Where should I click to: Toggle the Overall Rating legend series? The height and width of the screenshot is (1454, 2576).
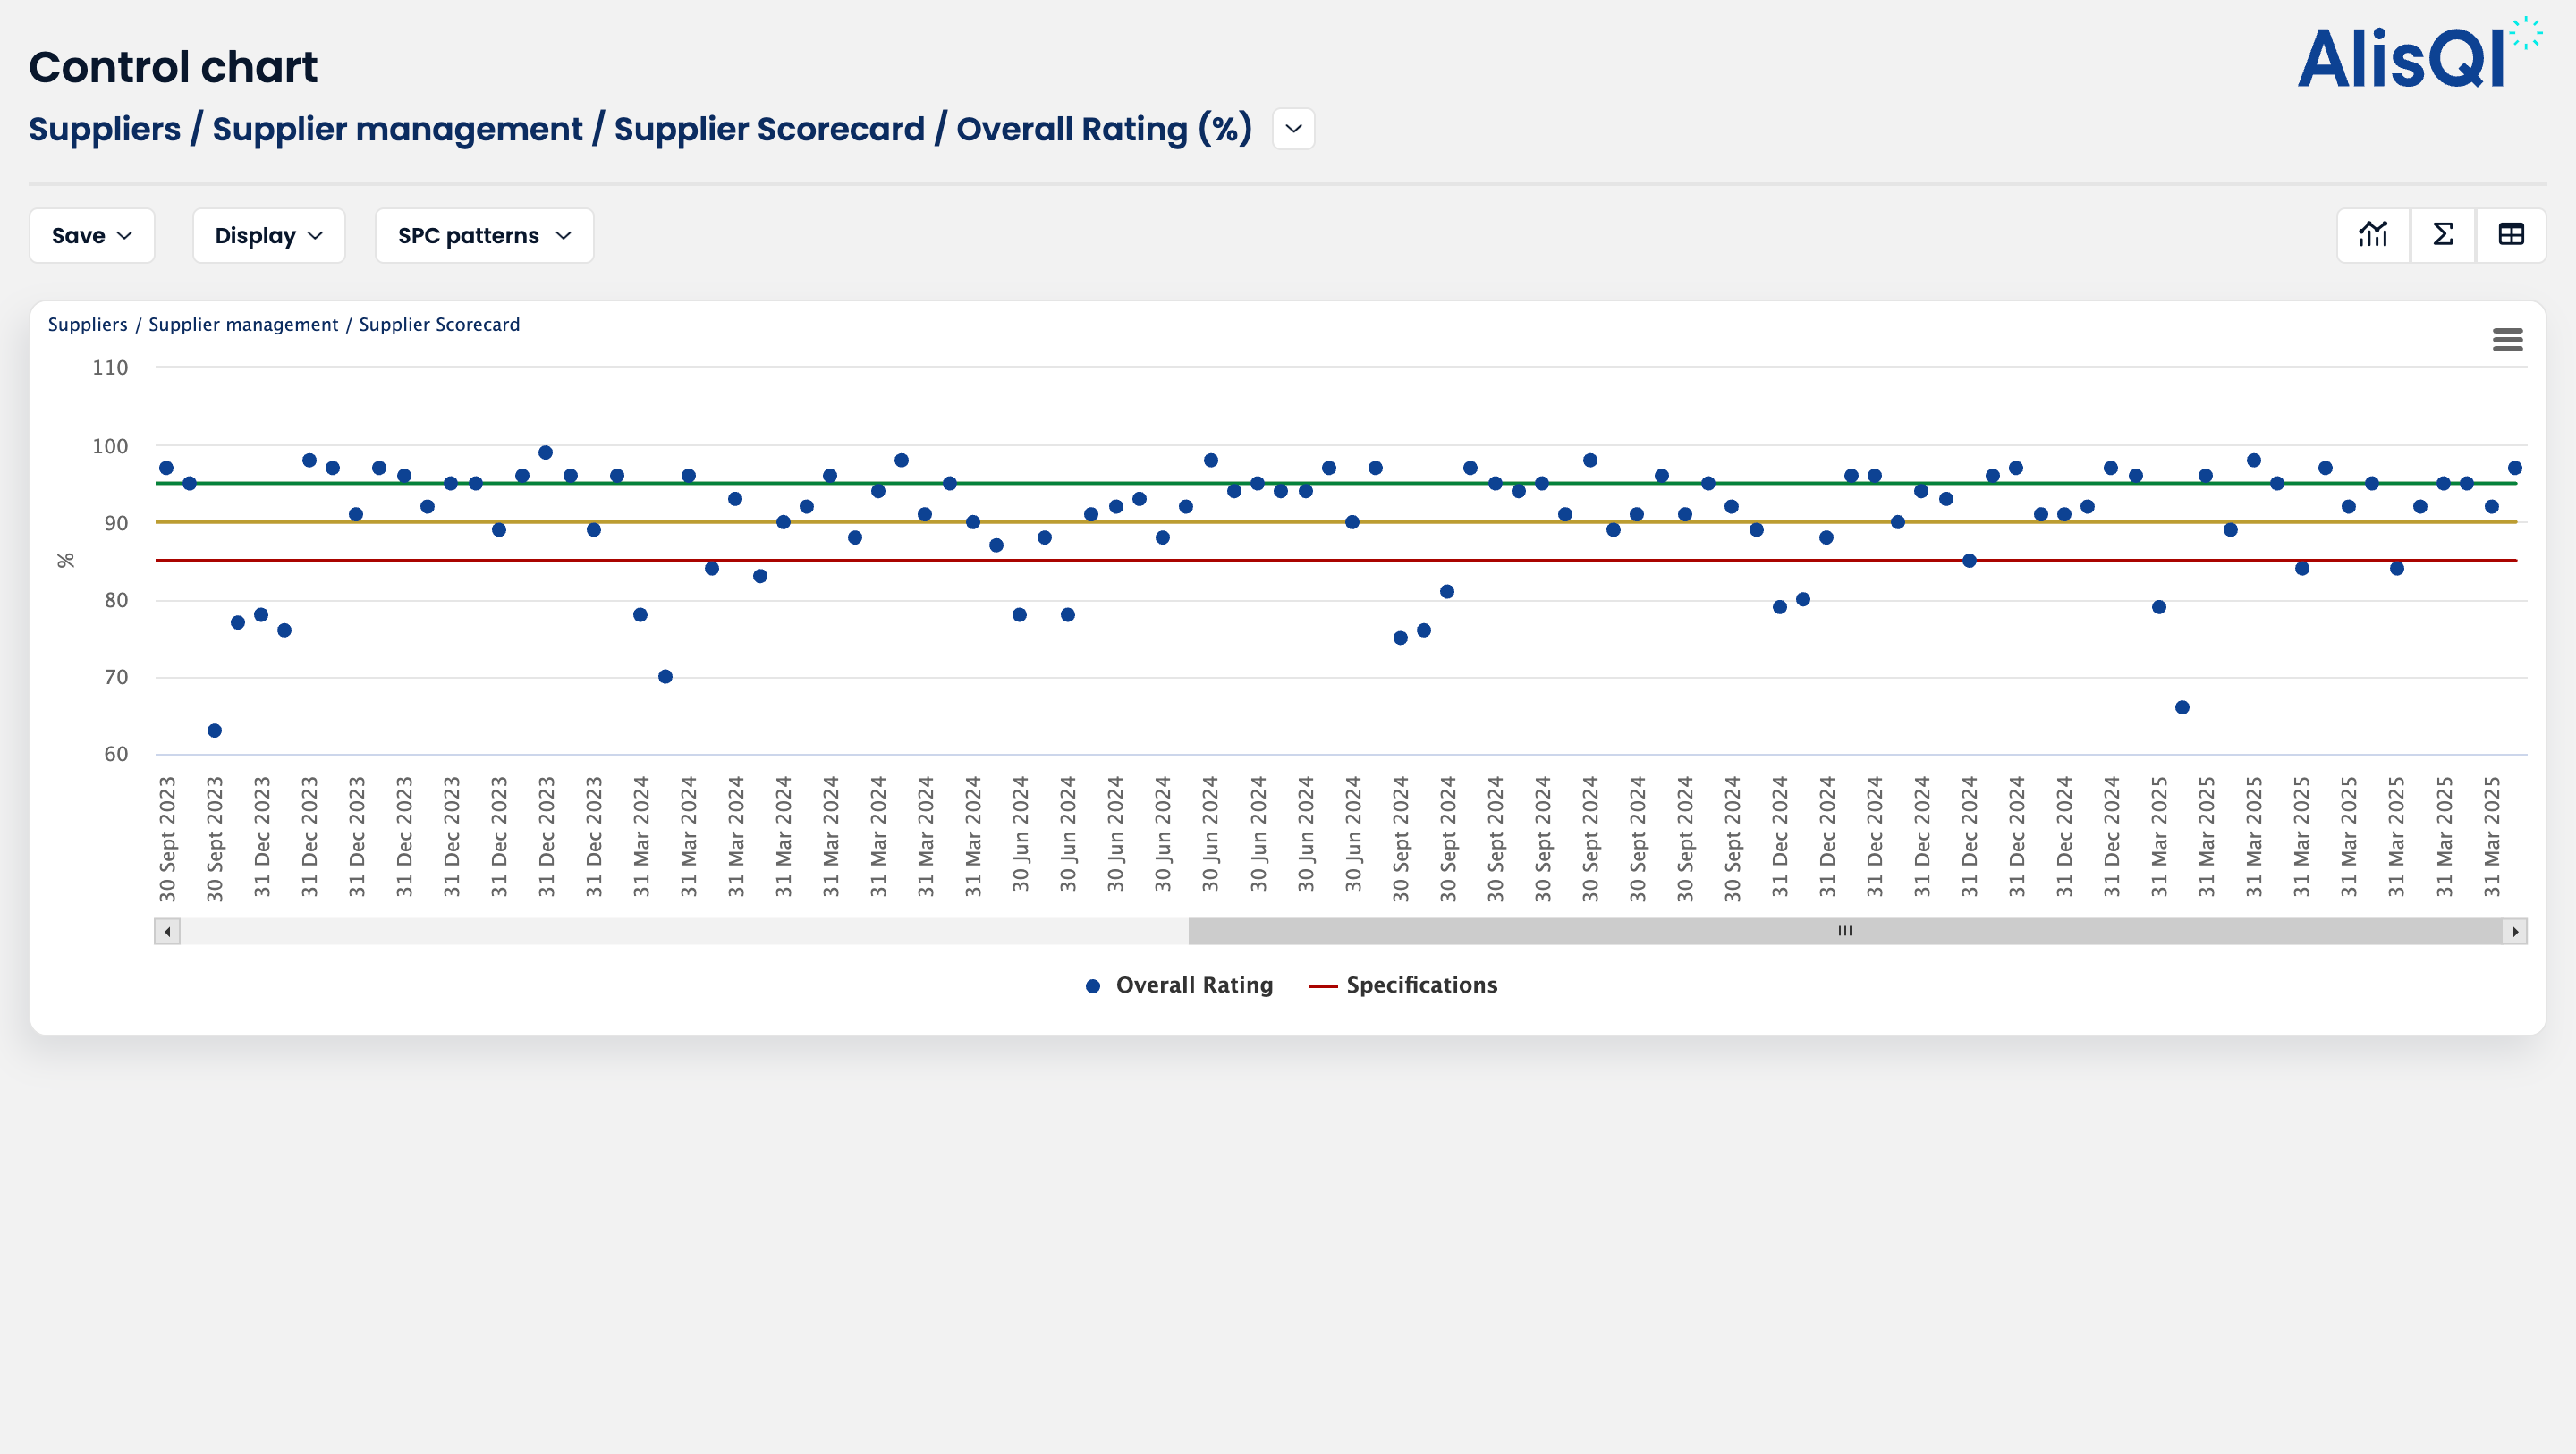pos(1179,985)
